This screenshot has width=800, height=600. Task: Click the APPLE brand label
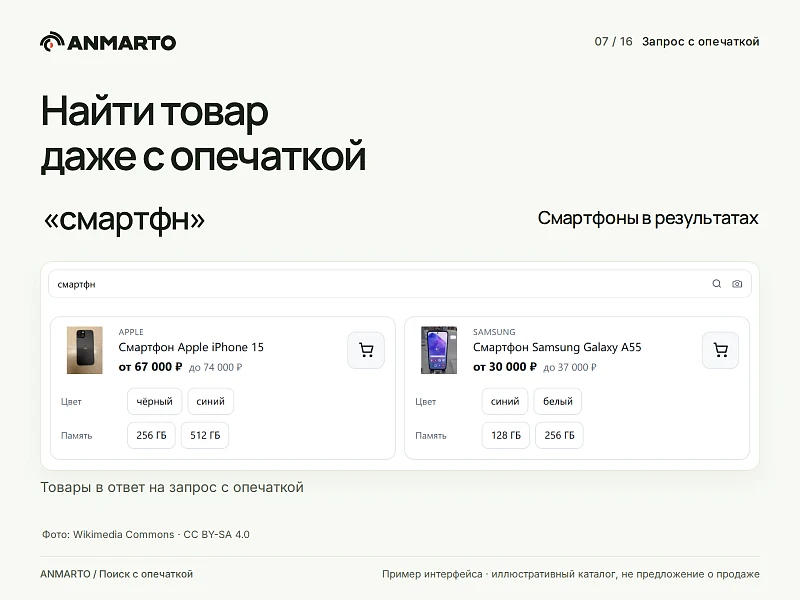pos(131,332)
